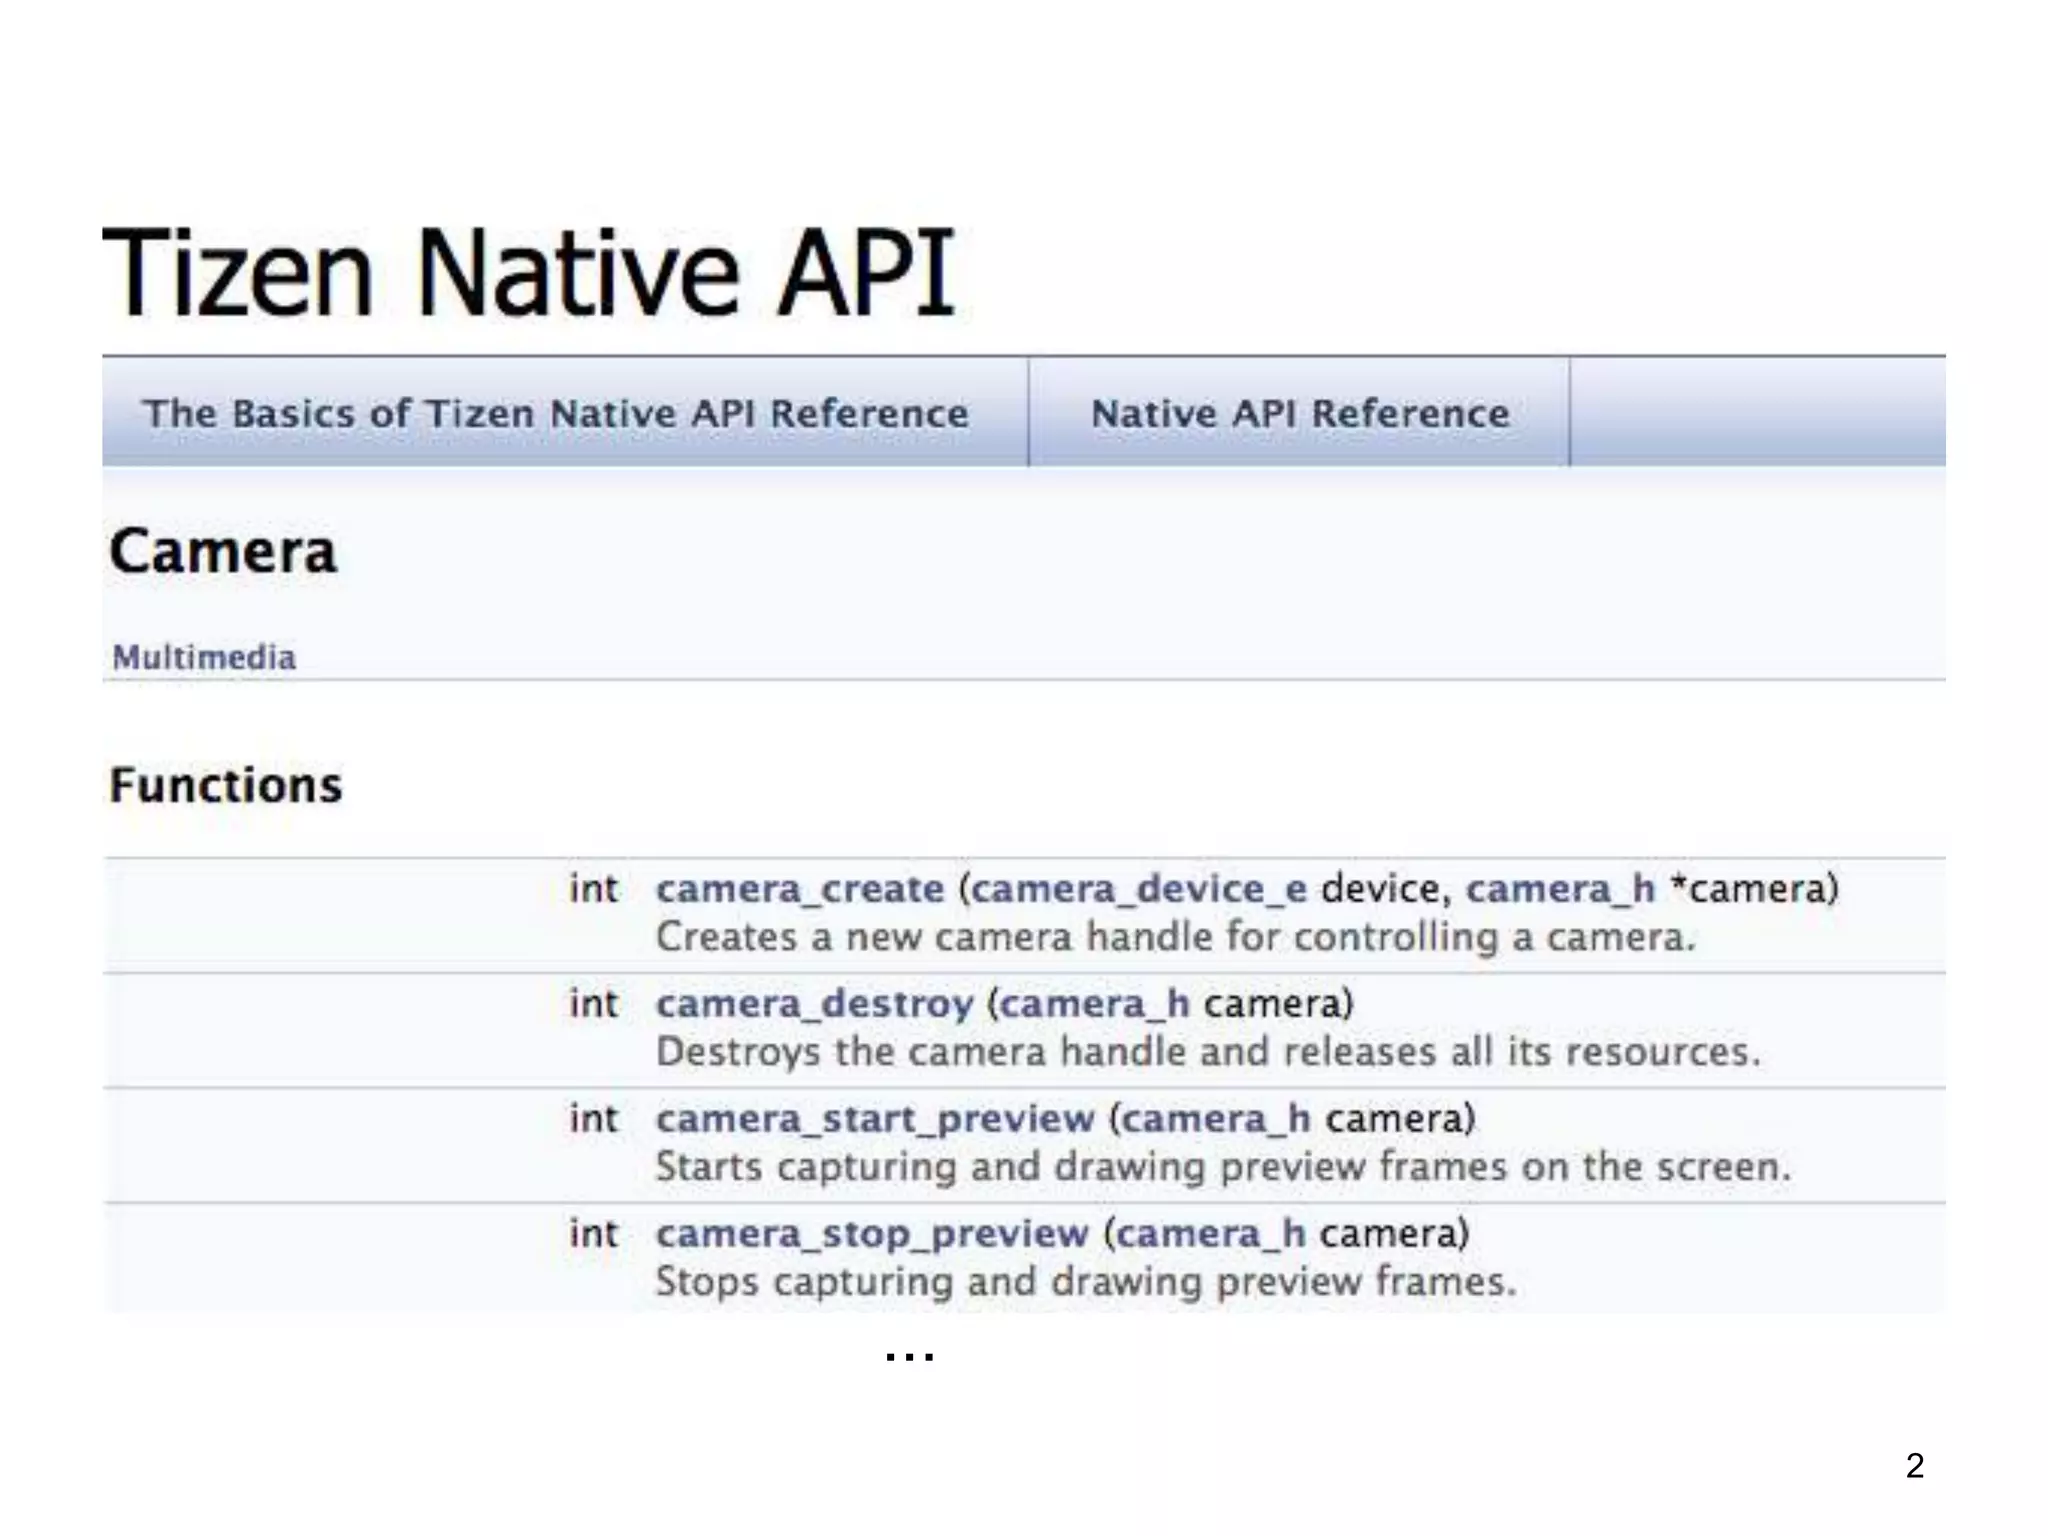Click camera_h link in camera_destroy signature
The width and height of the screenshot is (2048, 1536).
coord(1094,1004)
